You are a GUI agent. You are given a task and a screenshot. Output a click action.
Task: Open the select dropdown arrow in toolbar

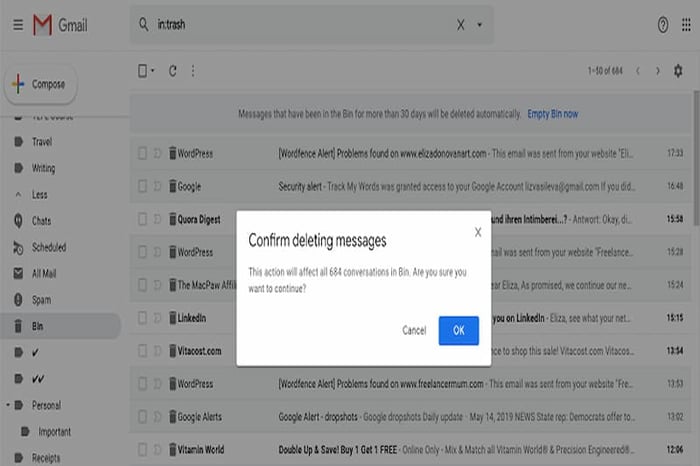pyautogui.click(x=153, y=71)
